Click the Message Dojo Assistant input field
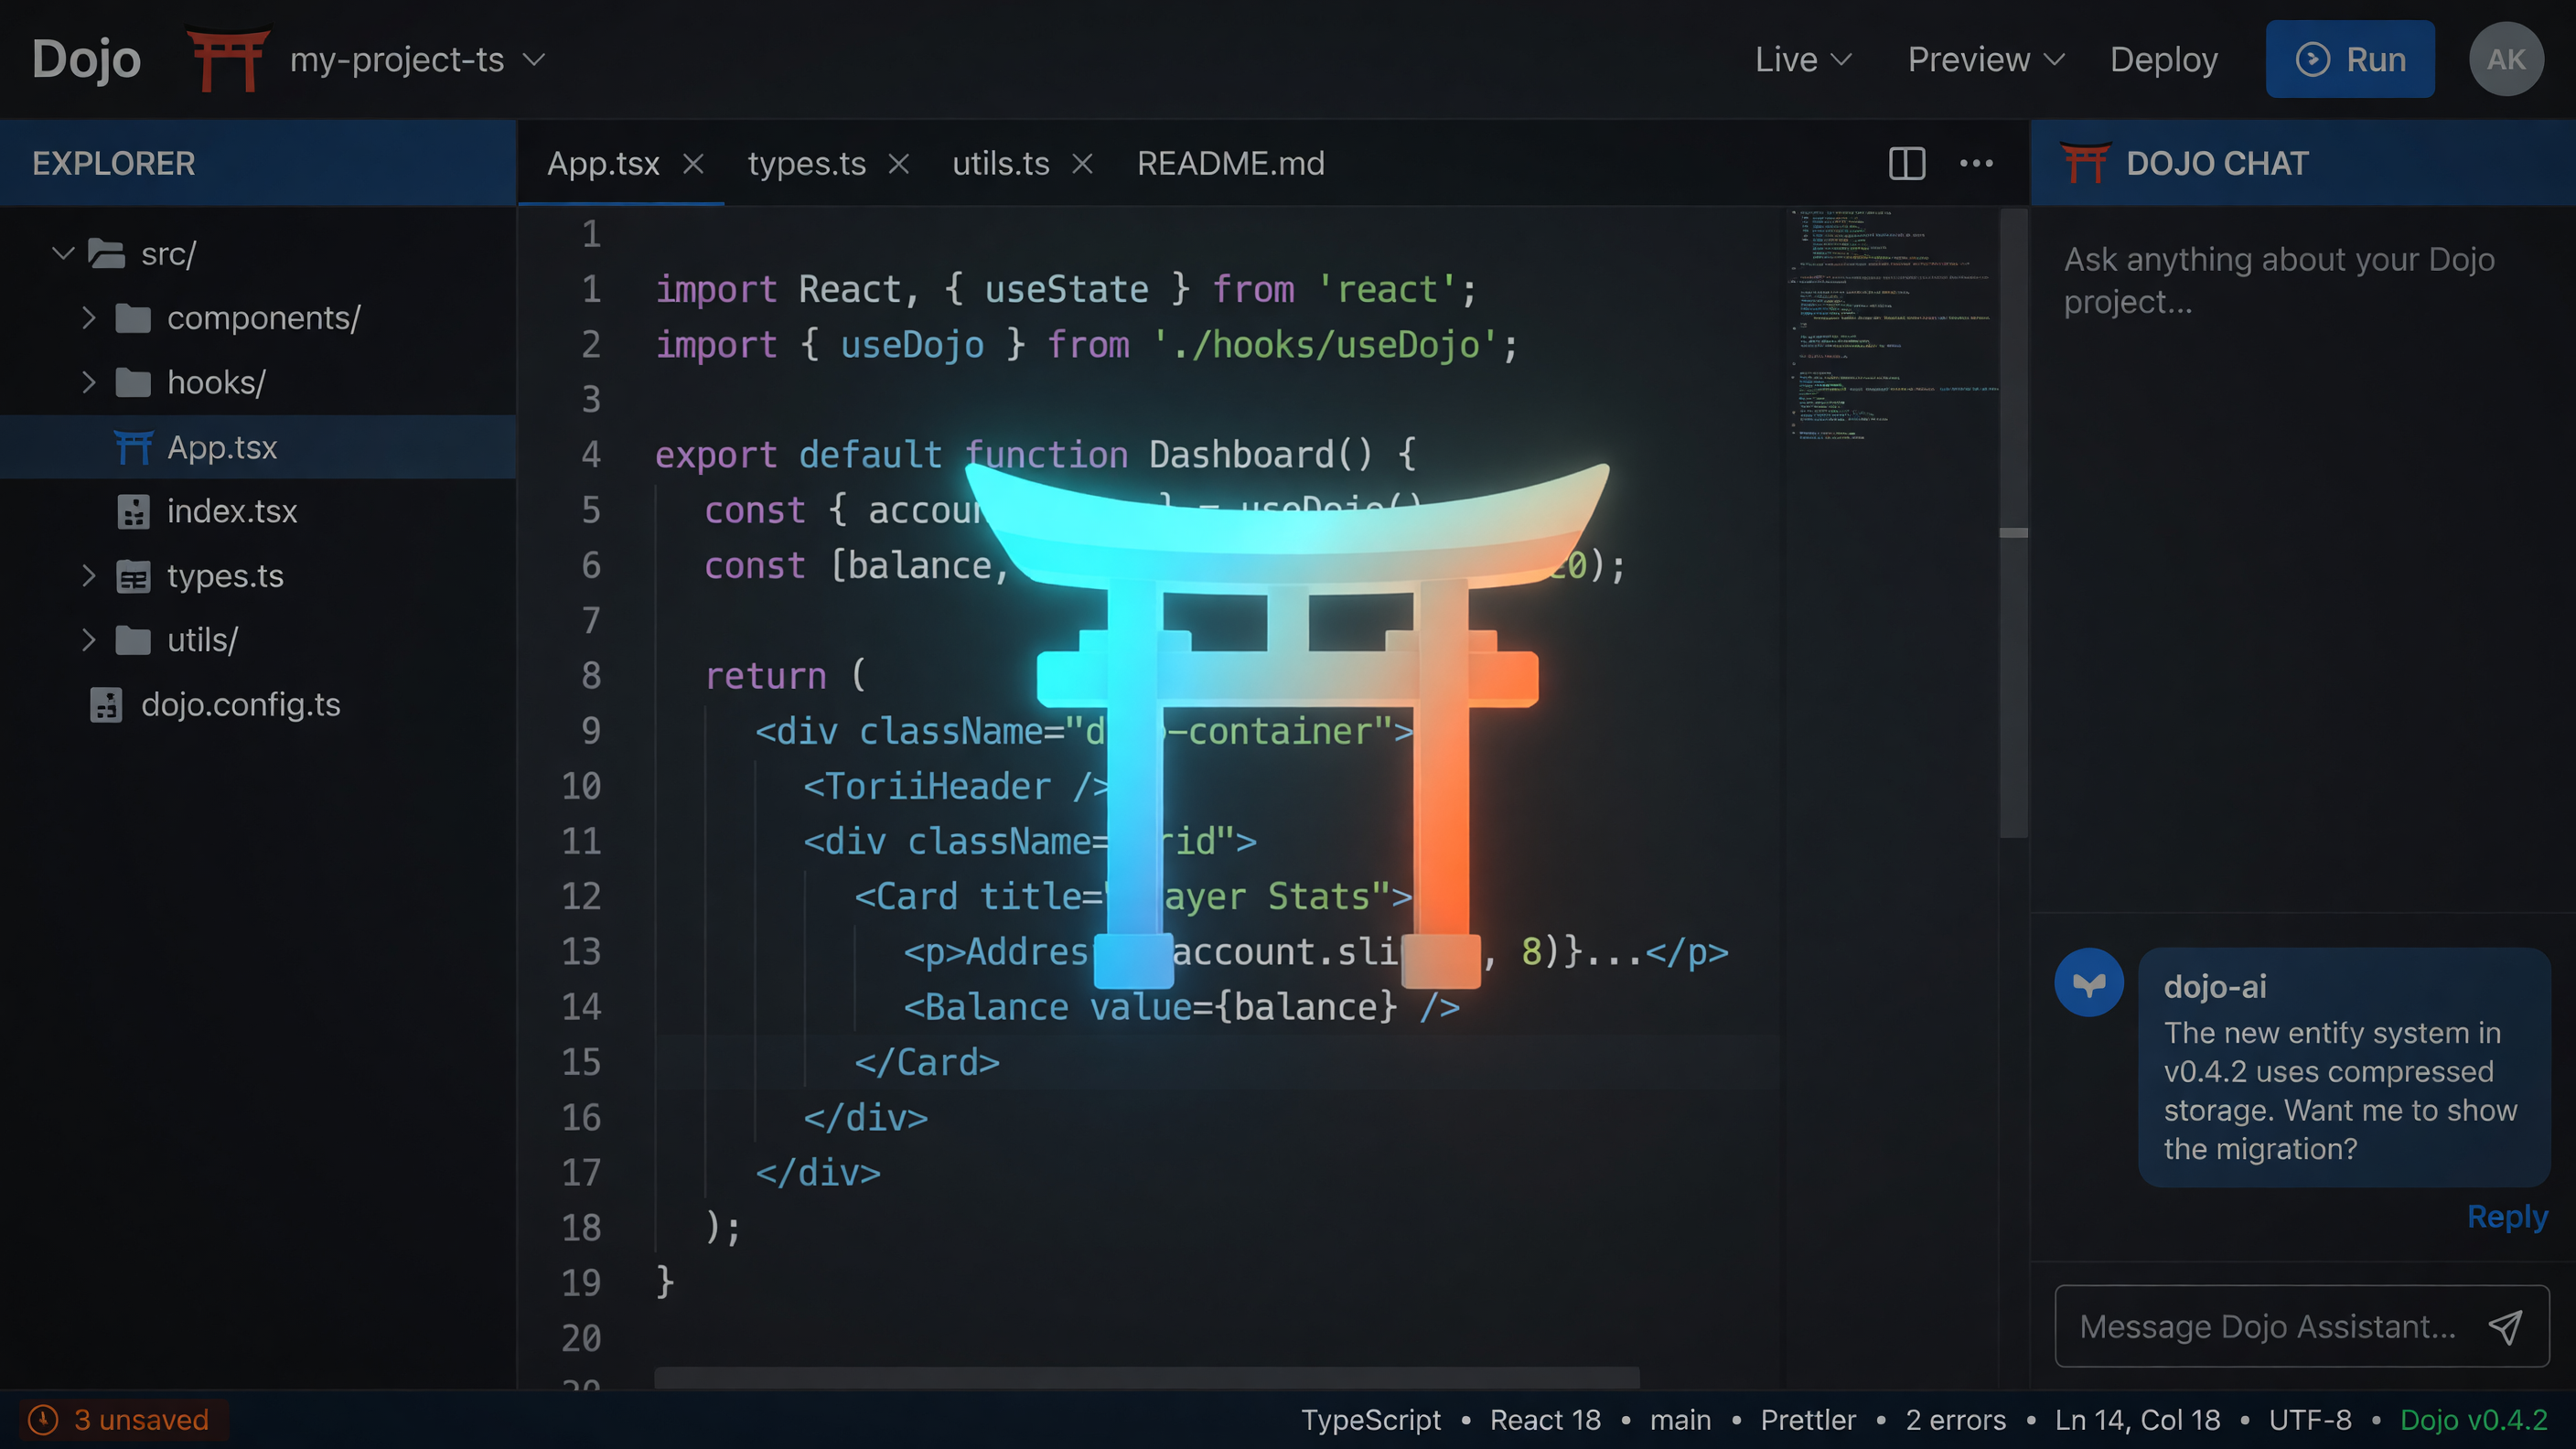 [x=2302, y=1326]
